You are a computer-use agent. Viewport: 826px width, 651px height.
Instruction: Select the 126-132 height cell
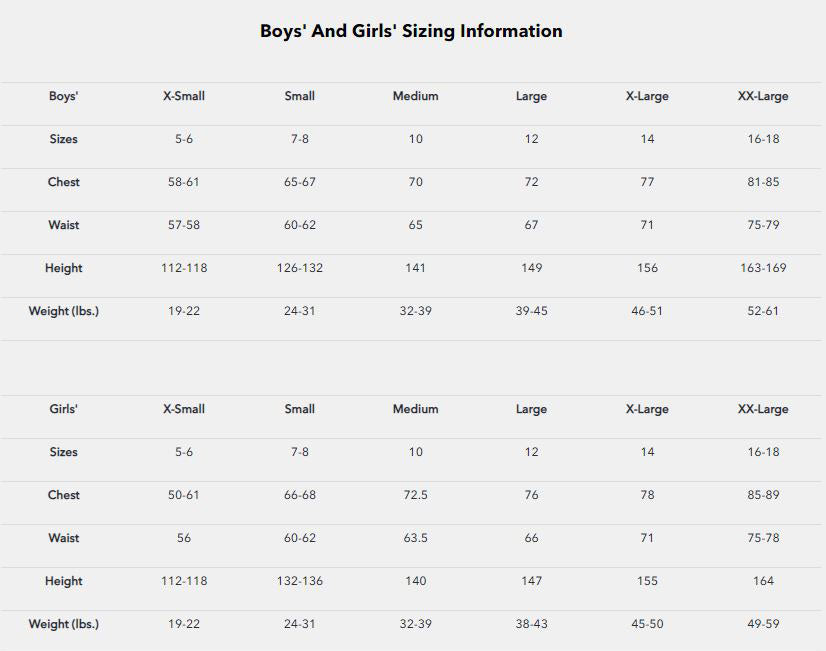pyautogui.click(x=299, y=269)
